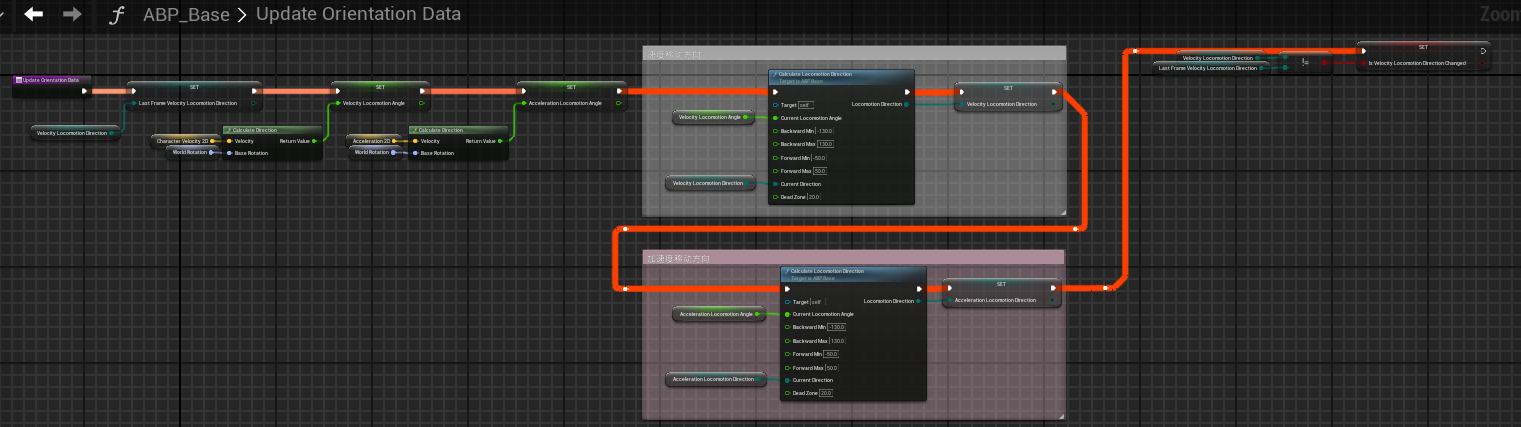Edit Backward Max value in pink comment node
This screenshot has height=427, width=1521.
837,341
